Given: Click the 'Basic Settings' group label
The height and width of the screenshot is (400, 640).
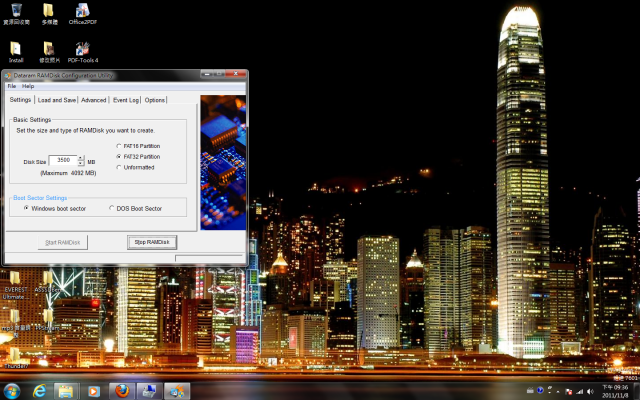Looking at the screenshot, I should coord(32,120).
